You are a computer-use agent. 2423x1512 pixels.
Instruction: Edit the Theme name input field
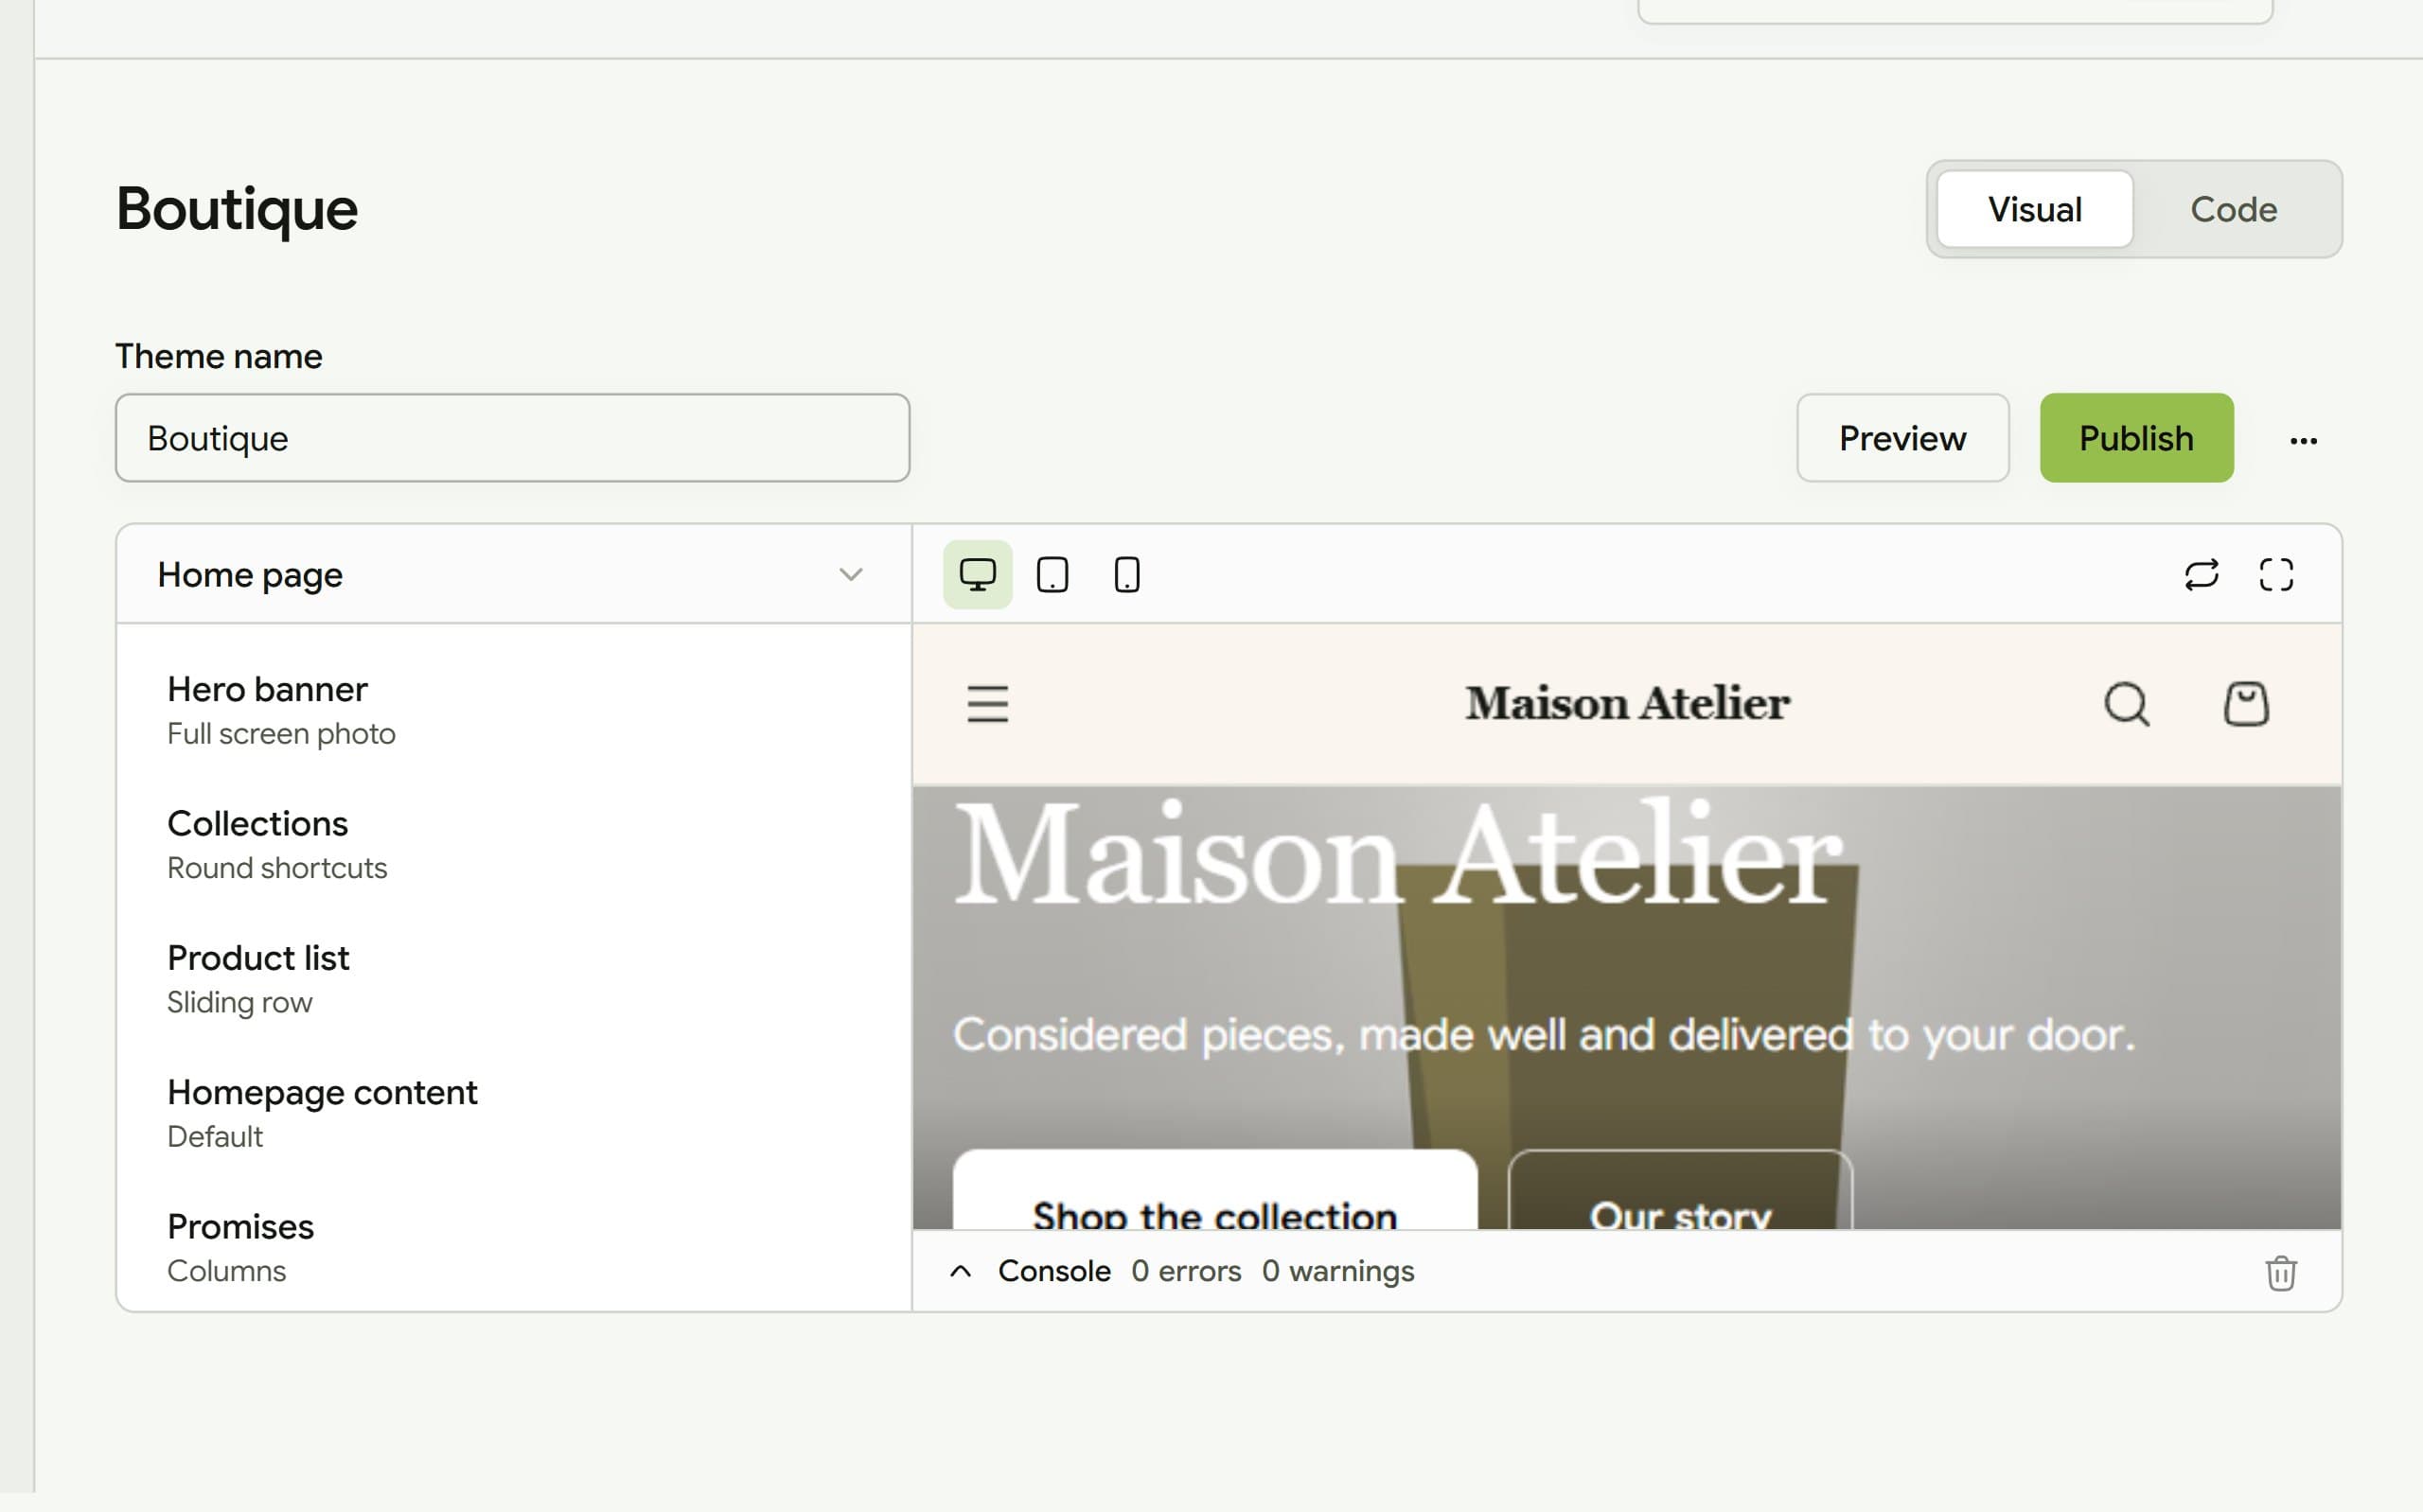click(513, 439)
